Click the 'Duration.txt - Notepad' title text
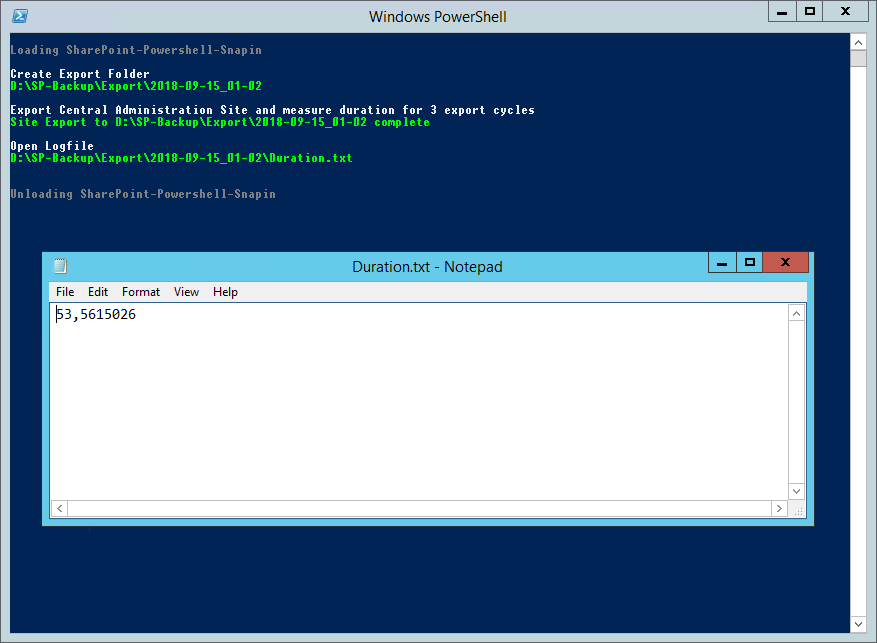Viewport: 877px width, 643px height. pos(427,267)
